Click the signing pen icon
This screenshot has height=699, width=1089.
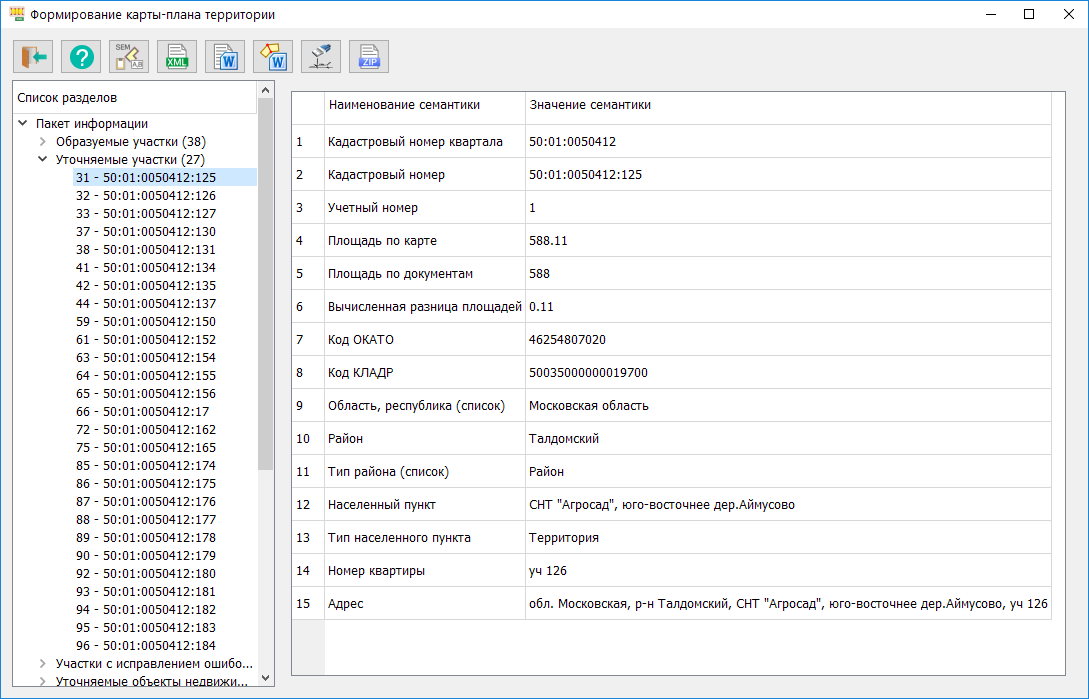(x=321, y=57)
